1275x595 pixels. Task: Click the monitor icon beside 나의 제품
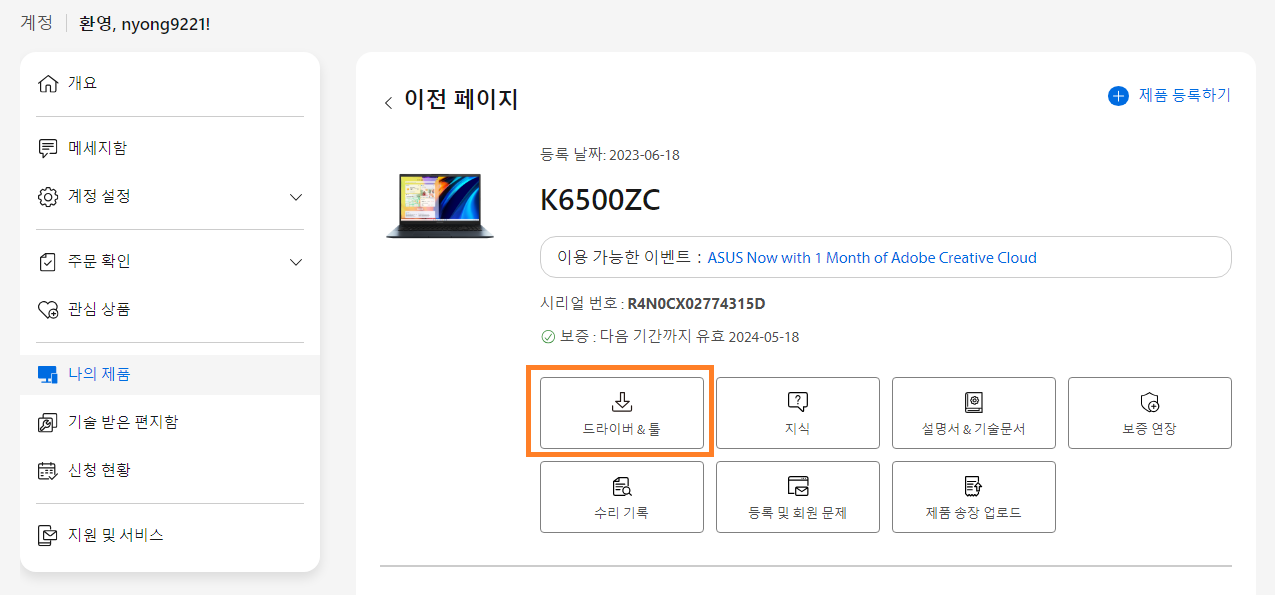coord(47,375)
